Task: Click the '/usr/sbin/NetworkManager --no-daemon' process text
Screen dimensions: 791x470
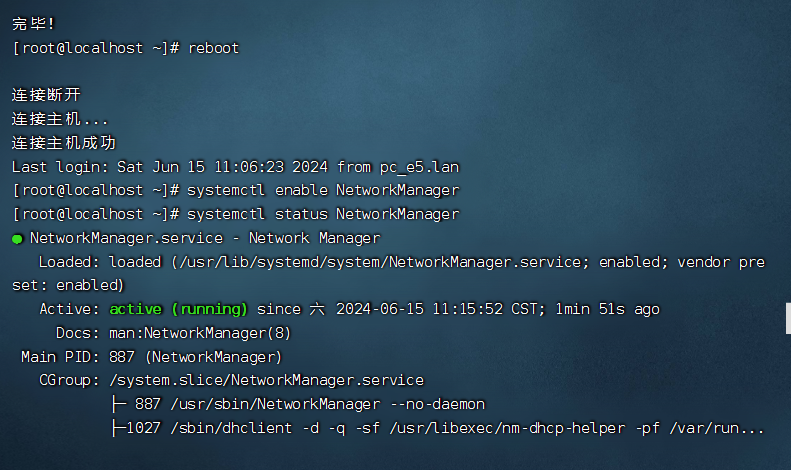Action: click(328, 404)
